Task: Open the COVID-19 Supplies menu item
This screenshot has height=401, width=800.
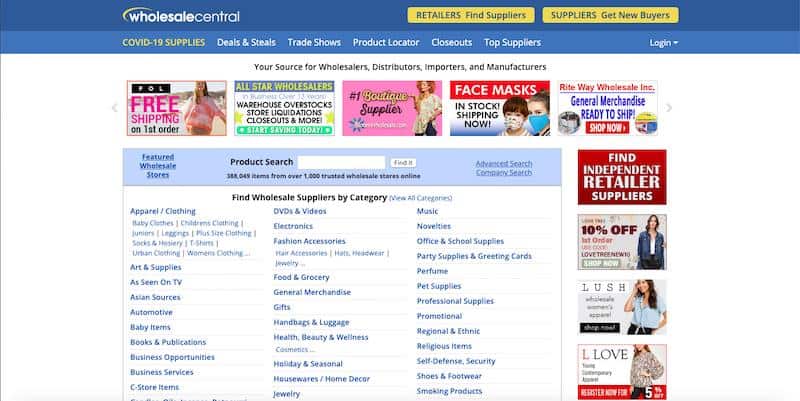Action: pos(163,43)
